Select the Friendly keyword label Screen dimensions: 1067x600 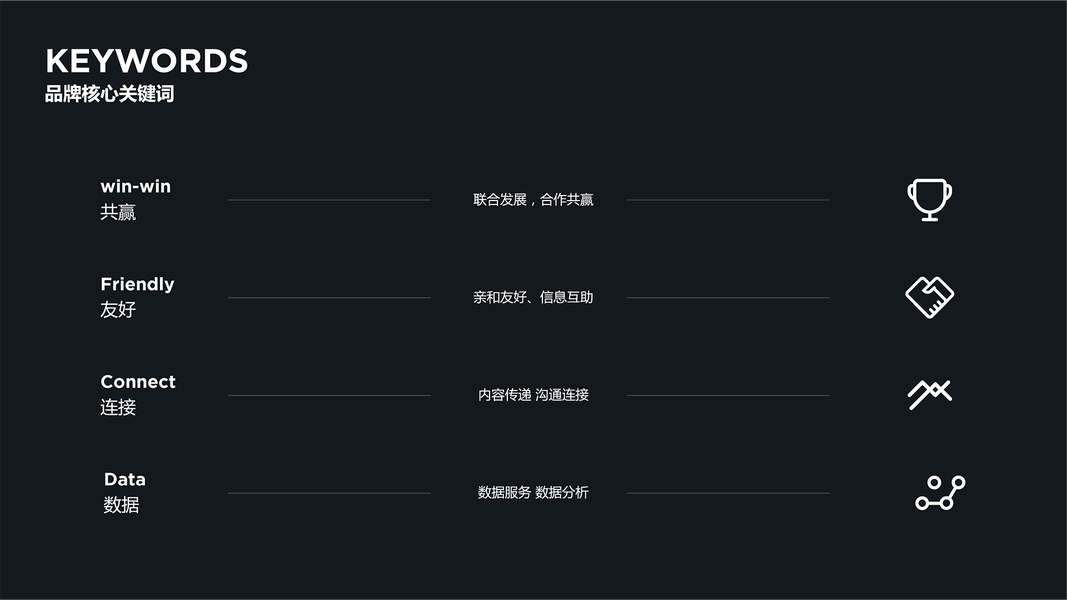pyautogui.click(x=137, y=284)
